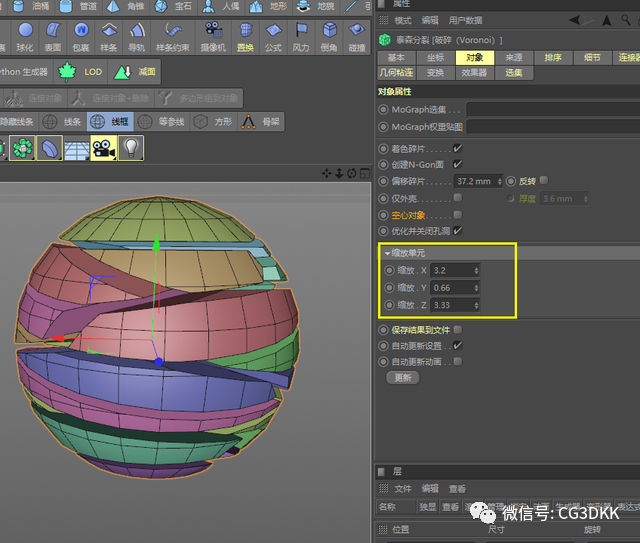
Task: Switch display to 线条 (Lines) mode
Action: click(62, 122)
